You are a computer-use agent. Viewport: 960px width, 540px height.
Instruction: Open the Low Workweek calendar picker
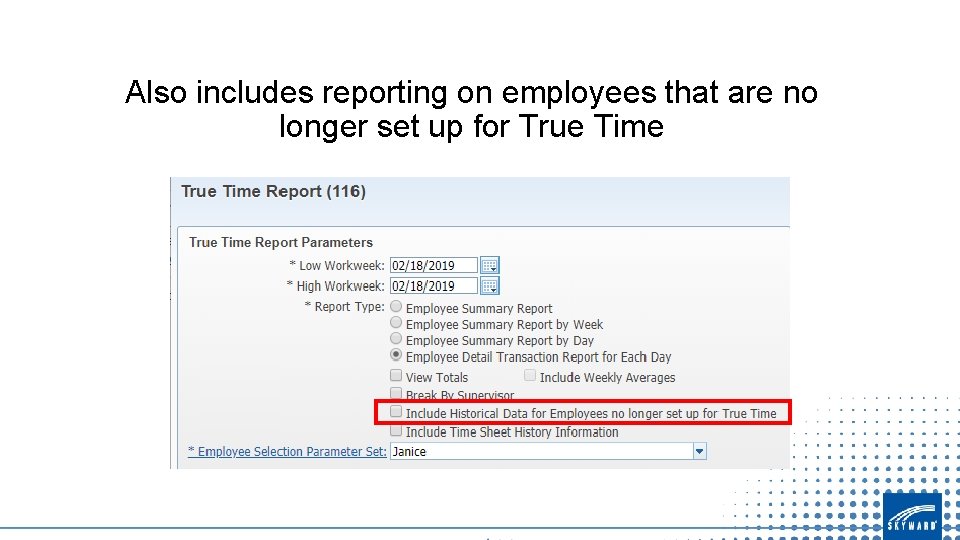490,265
